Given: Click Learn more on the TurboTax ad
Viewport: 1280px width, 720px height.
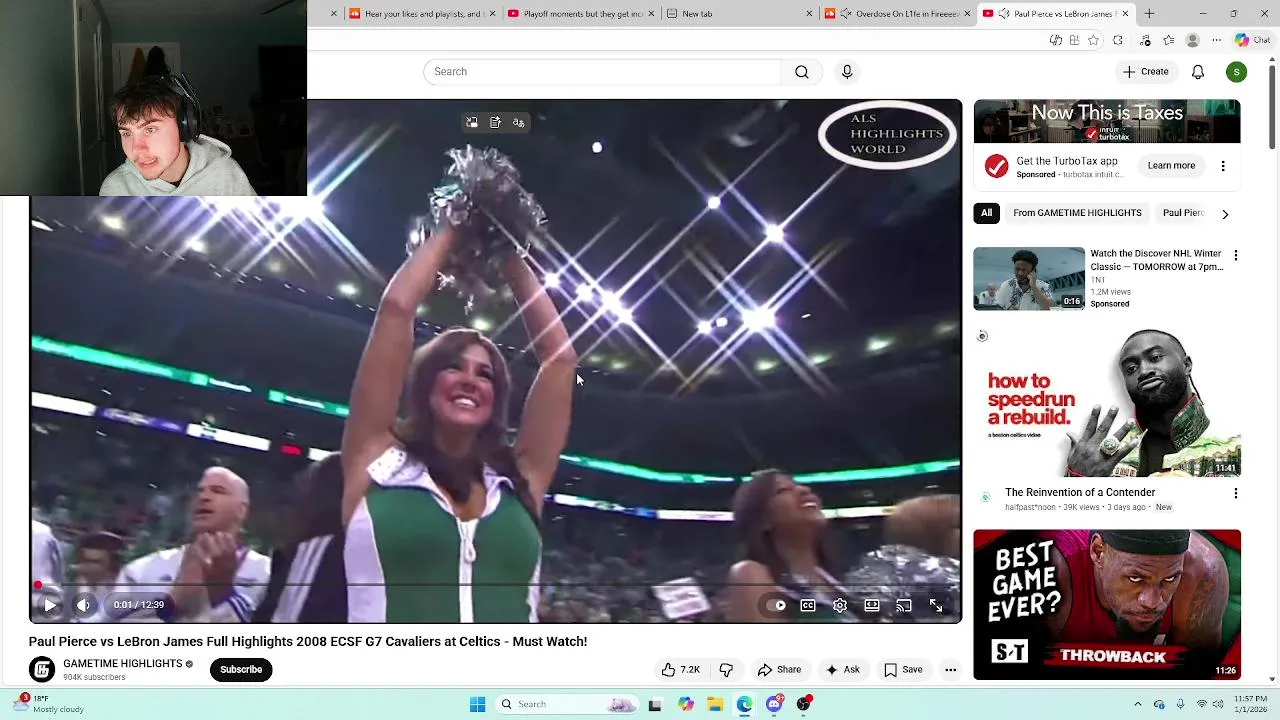Looking at the screenshot, I should [x=1171, y=166].
